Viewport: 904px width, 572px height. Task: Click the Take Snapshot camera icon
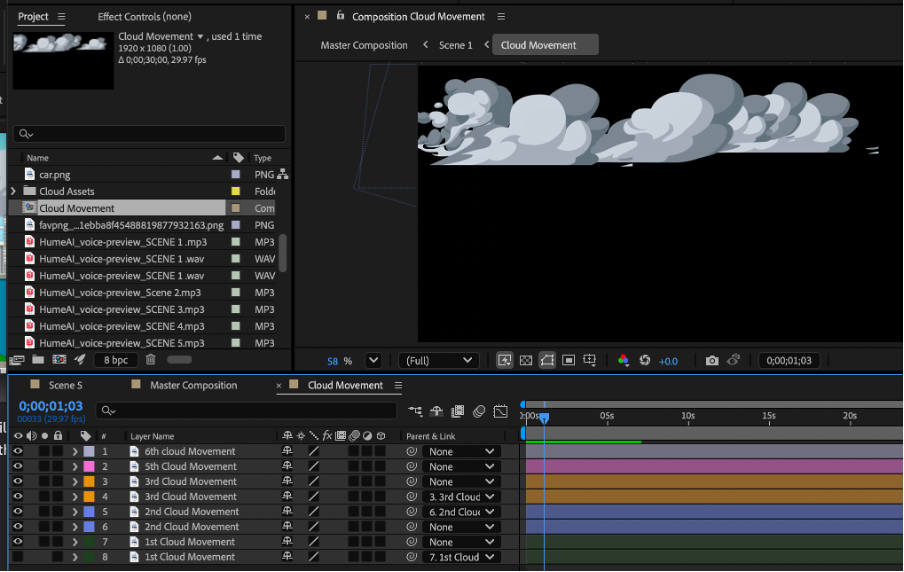point(712,360)
